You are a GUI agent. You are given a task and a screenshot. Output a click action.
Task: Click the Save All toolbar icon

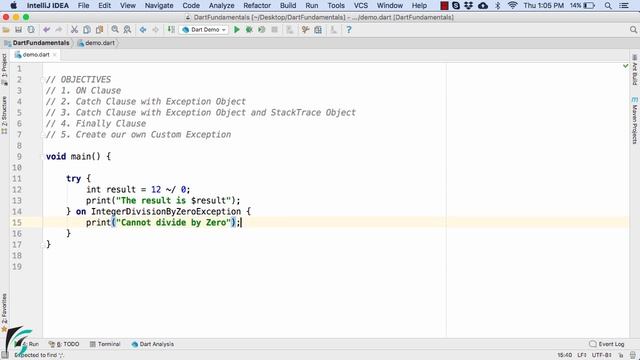(x=18, y=30)
